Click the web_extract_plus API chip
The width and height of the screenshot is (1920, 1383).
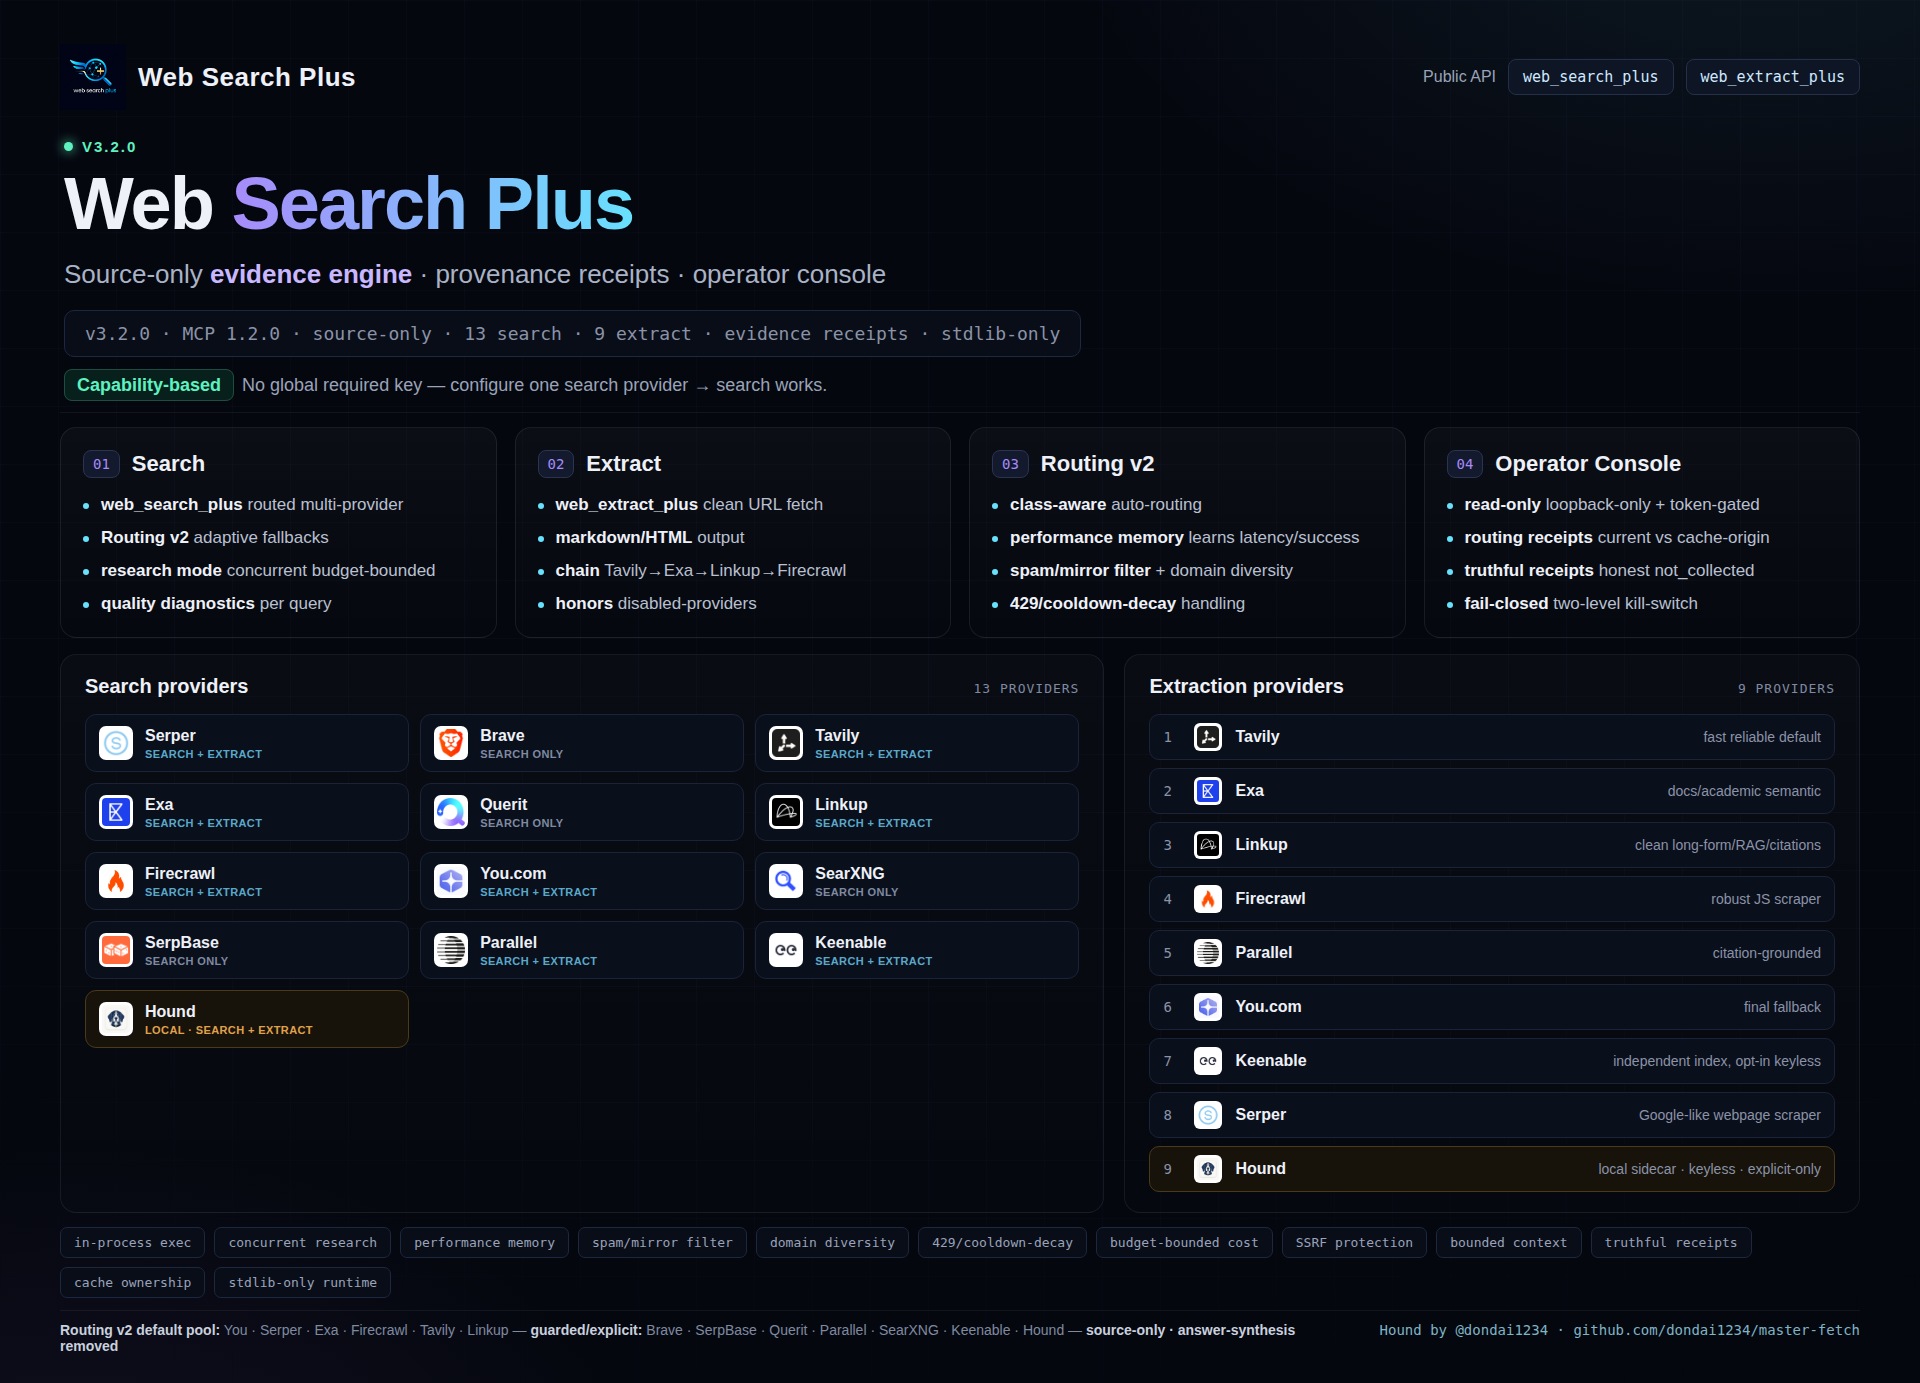(x=1772, y=77)
